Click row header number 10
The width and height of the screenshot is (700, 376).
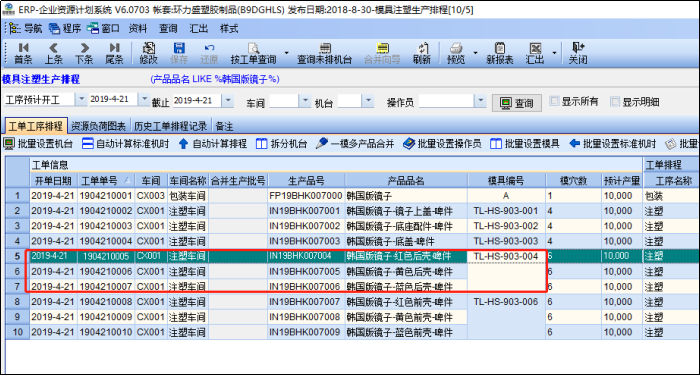click(17, 332)
